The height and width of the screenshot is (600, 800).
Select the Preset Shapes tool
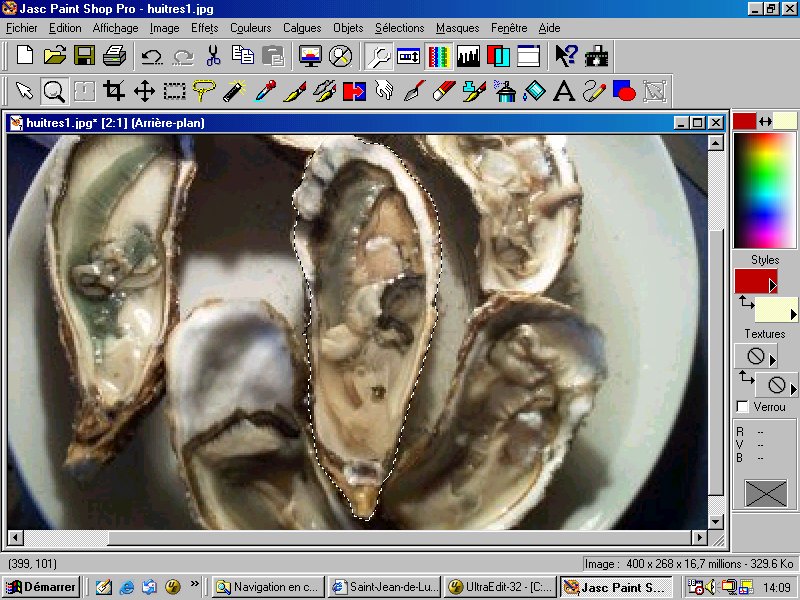click(624, 91)
